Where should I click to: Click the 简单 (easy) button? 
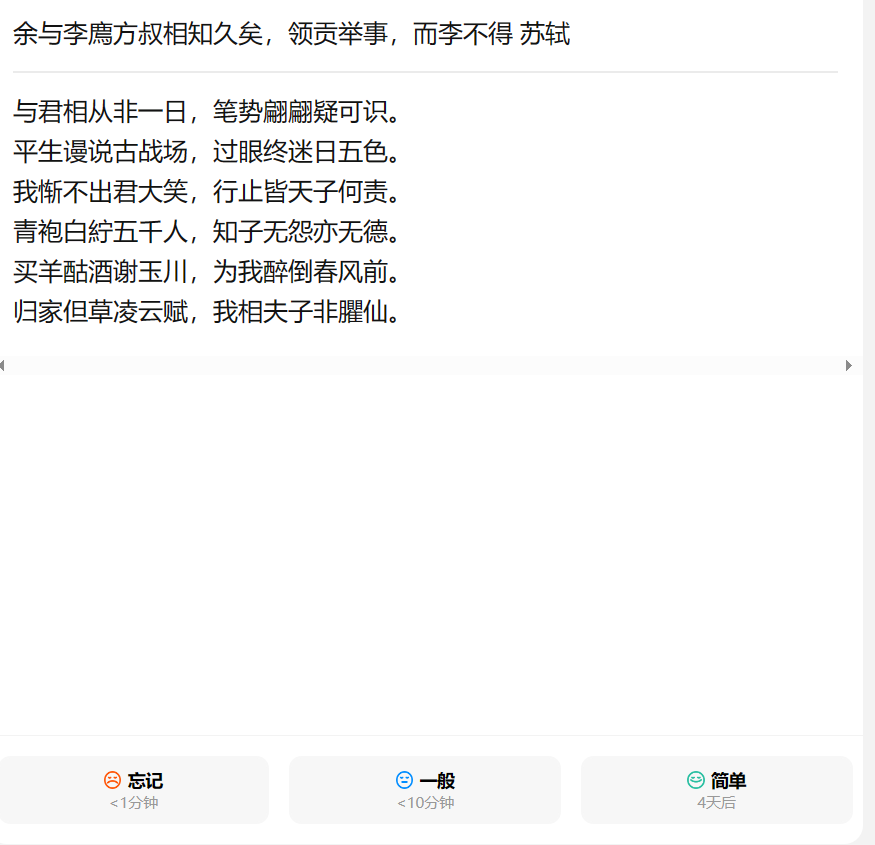tap(717, 790)
